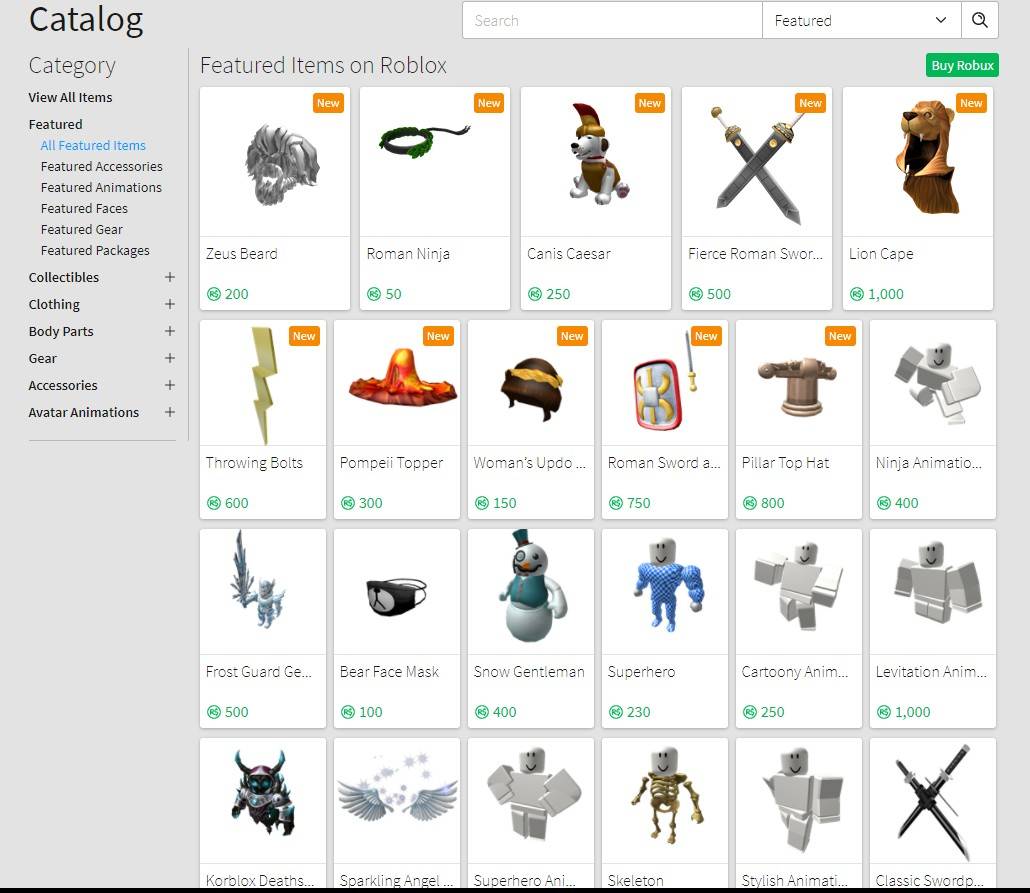Click the Pompeii Topper volcano hat

[397, 385]
